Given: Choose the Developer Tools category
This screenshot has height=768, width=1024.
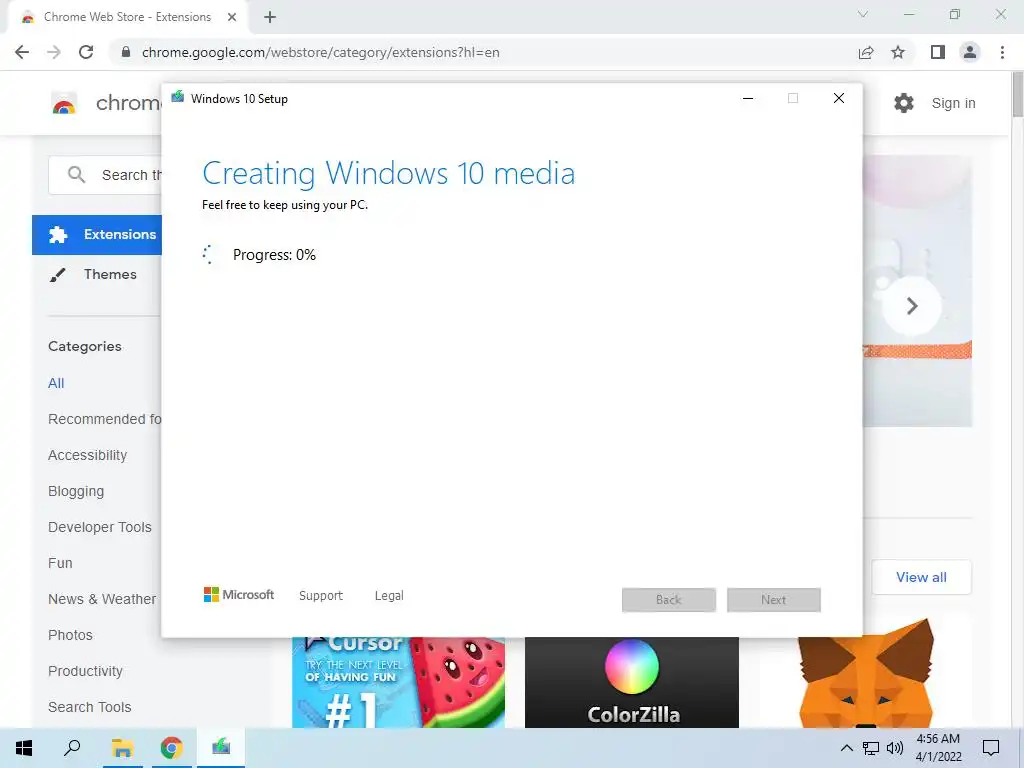Looking at the screenshot, I should pos(99,527).
